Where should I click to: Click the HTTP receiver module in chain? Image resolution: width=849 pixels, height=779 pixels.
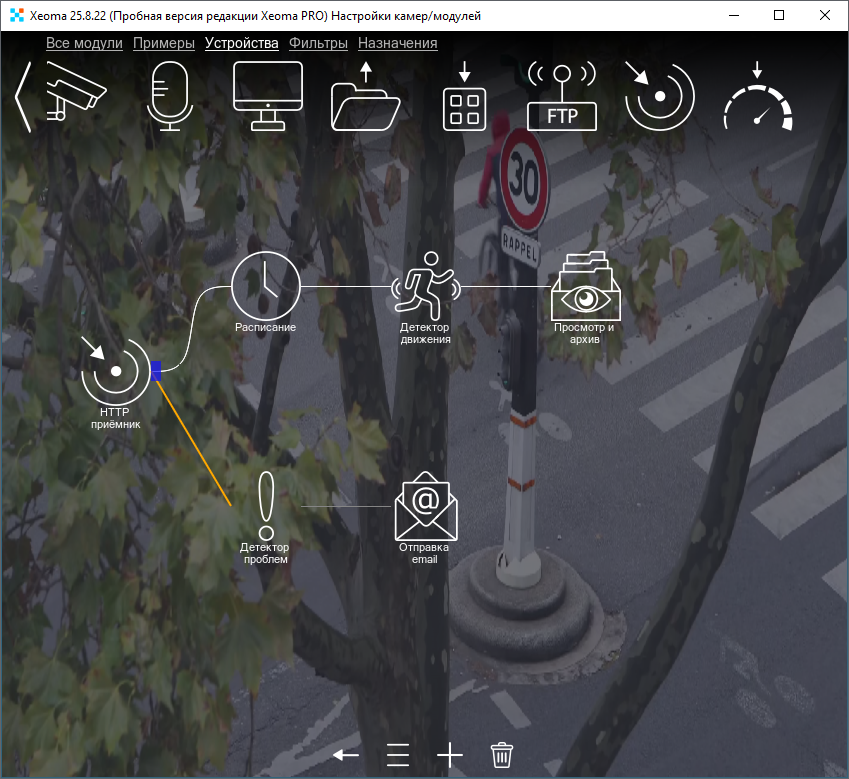coord(116,372)
